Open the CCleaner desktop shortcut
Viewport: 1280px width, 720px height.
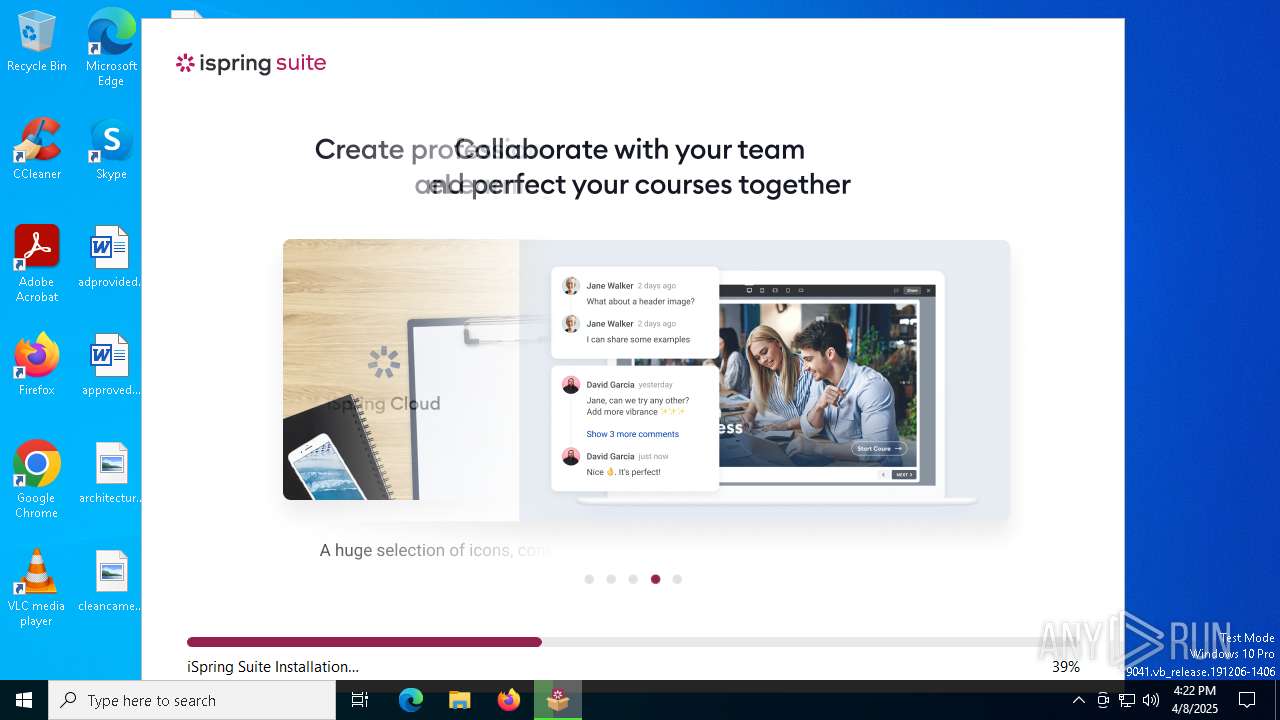(x=37, y=149)
